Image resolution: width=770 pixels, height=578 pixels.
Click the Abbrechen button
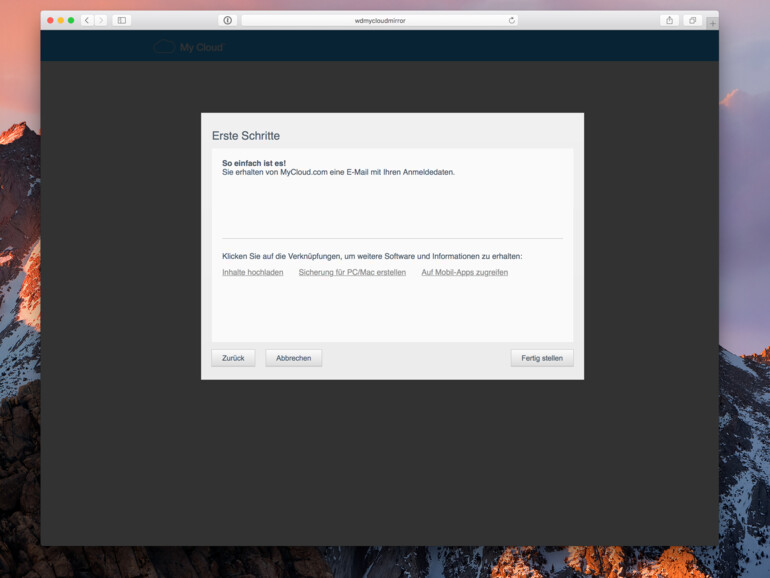(x=294, y=358)
